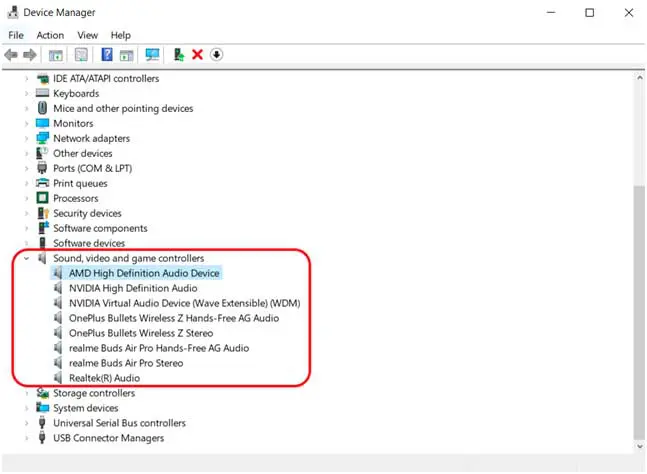Select OnePlus Bullets Wireless Z Hands-Free AG Audio
This screenshot has height=474, width=647.
[174, 318]
